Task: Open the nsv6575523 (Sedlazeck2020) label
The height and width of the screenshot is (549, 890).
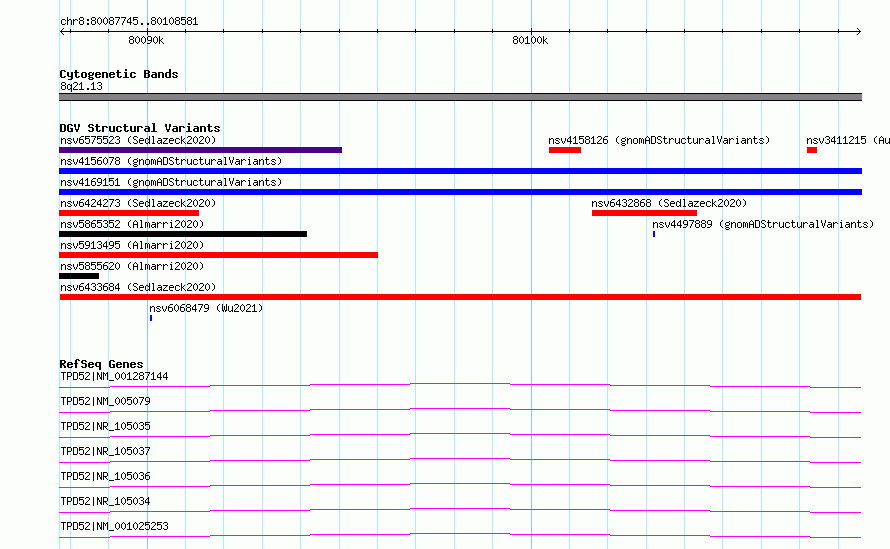Action: (138, 140)
